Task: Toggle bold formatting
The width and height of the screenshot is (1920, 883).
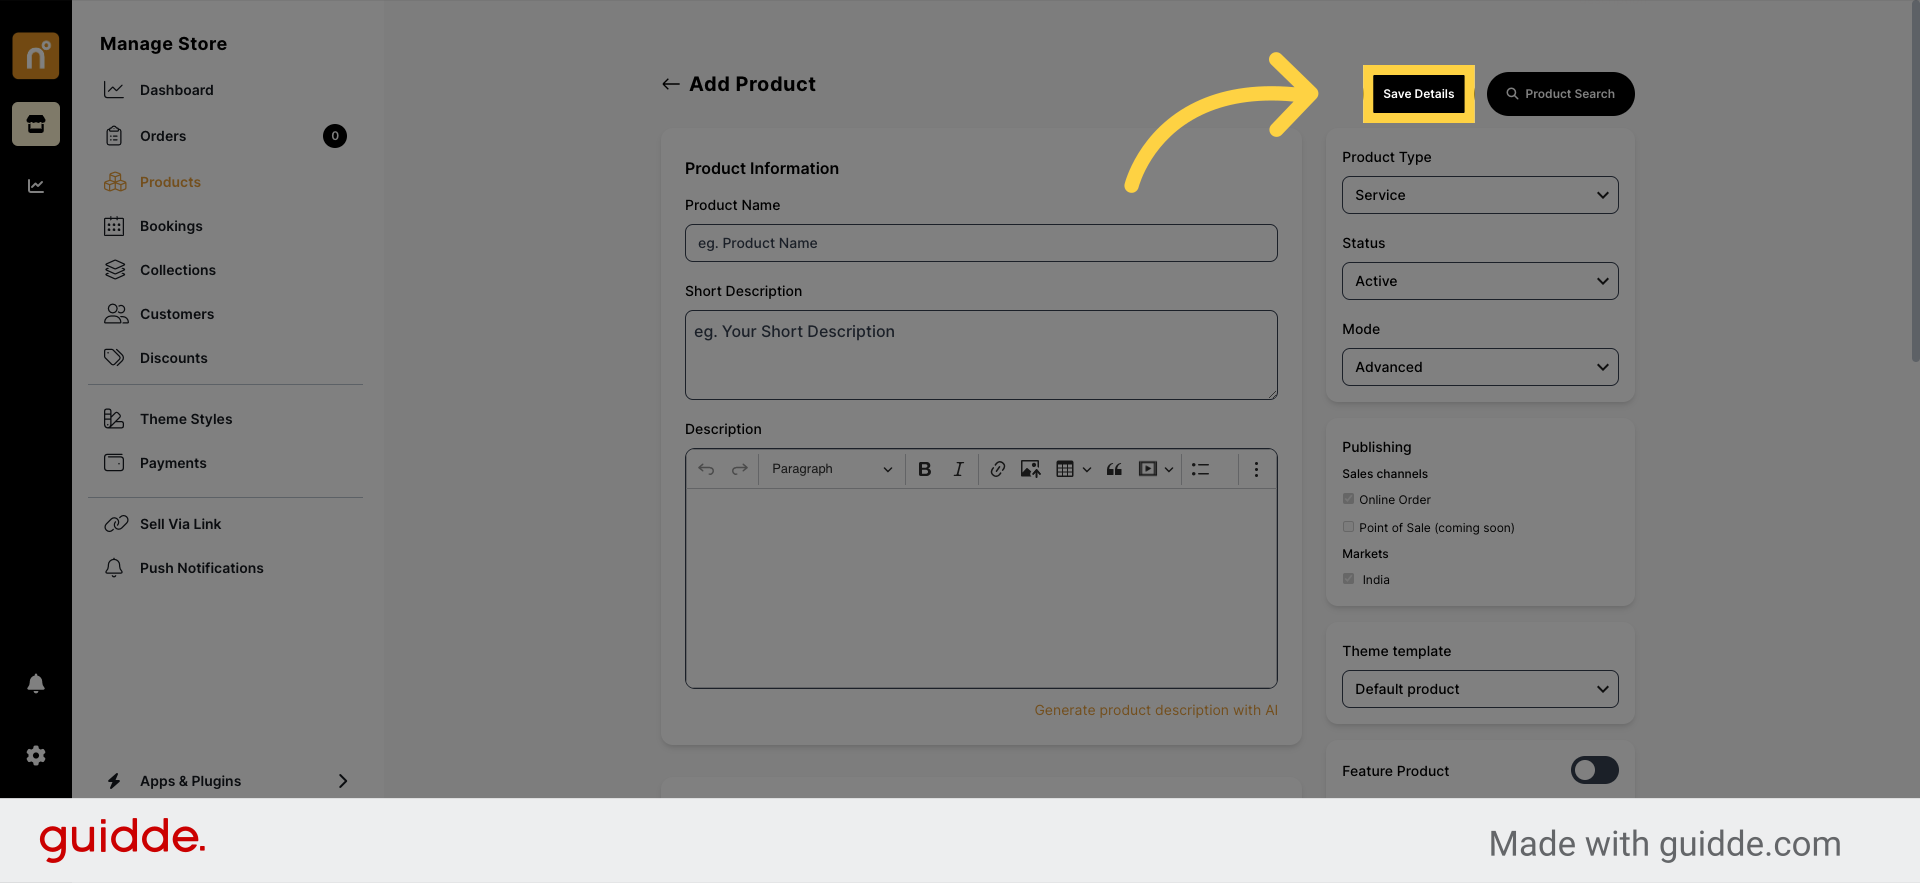Action: (925, 469)
